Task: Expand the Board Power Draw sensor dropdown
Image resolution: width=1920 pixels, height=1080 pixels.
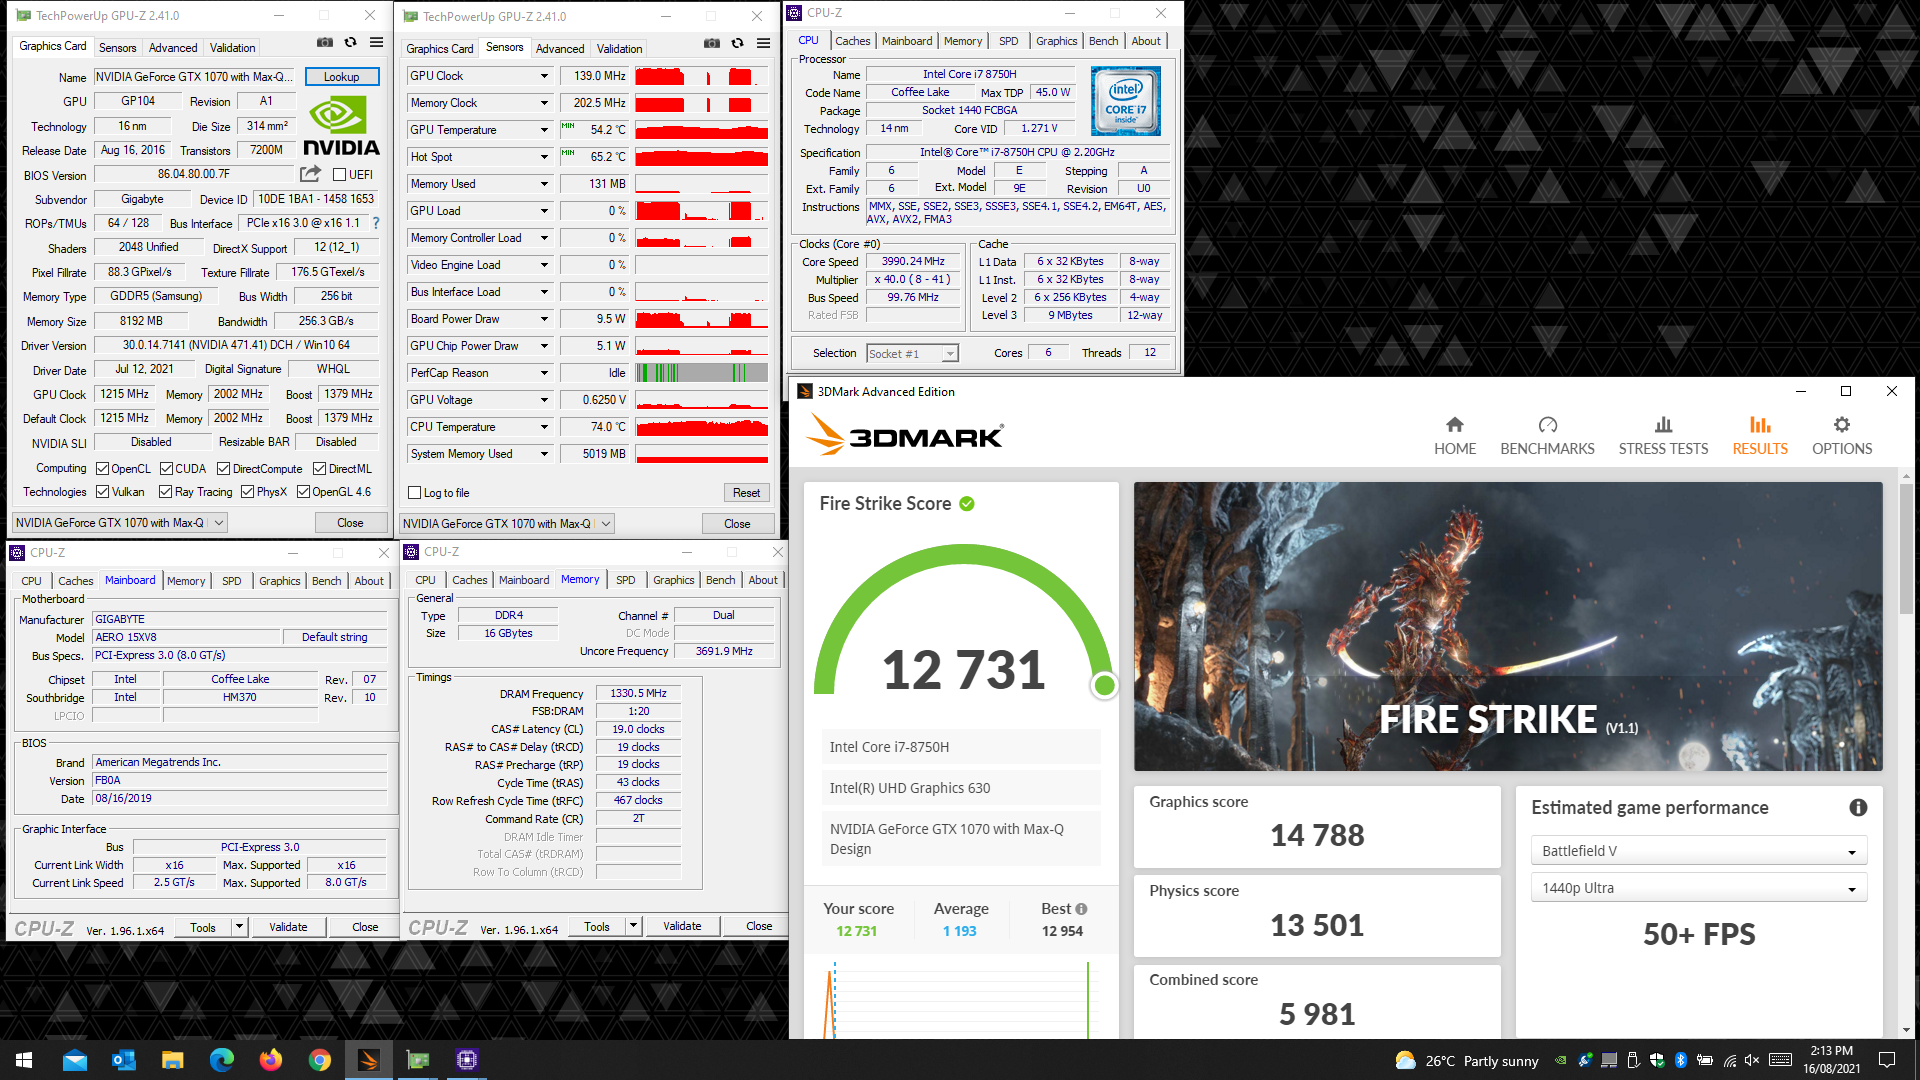Action: [545, 319]
